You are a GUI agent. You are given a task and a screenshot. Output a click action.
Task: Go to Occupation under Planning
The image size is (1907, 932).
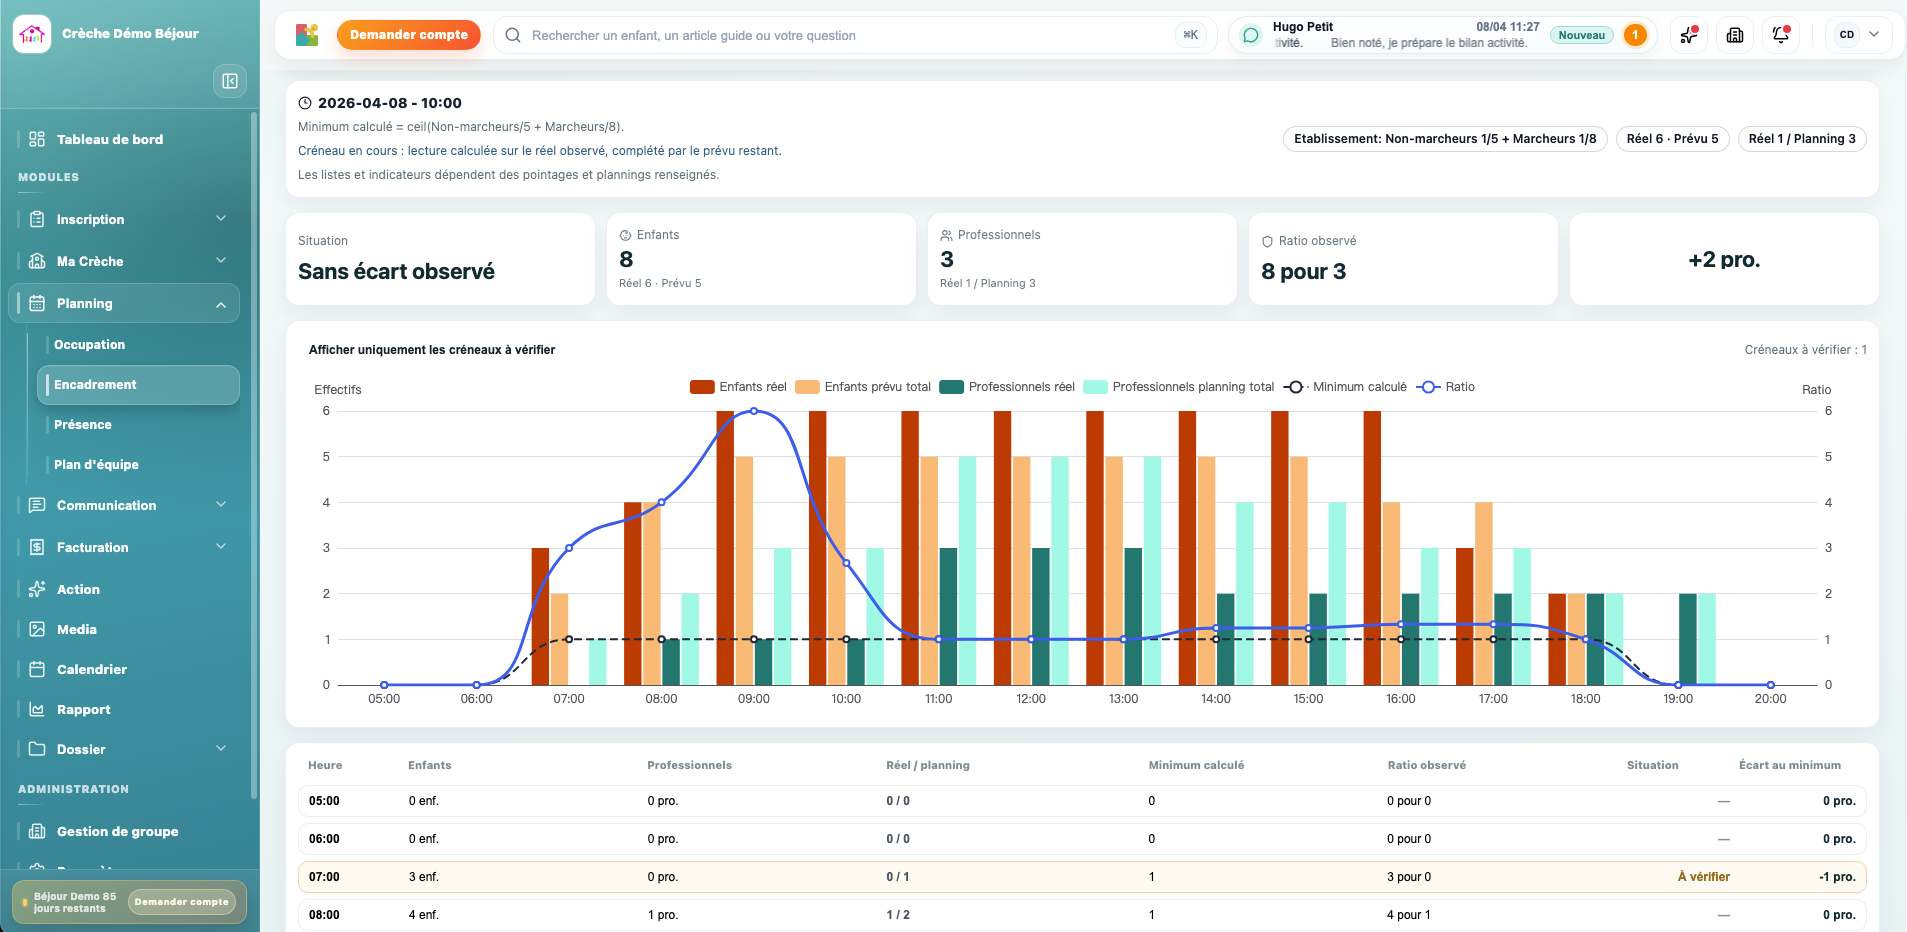tap(90, 345)
